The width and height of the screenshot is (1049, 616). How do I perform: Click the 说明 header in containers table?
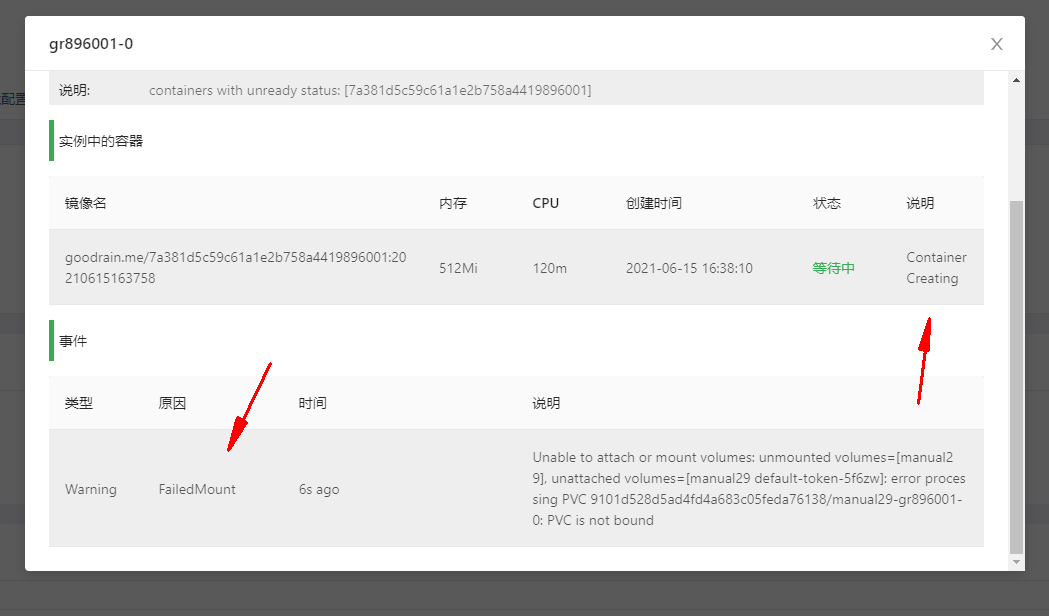[x=920, y=203]
